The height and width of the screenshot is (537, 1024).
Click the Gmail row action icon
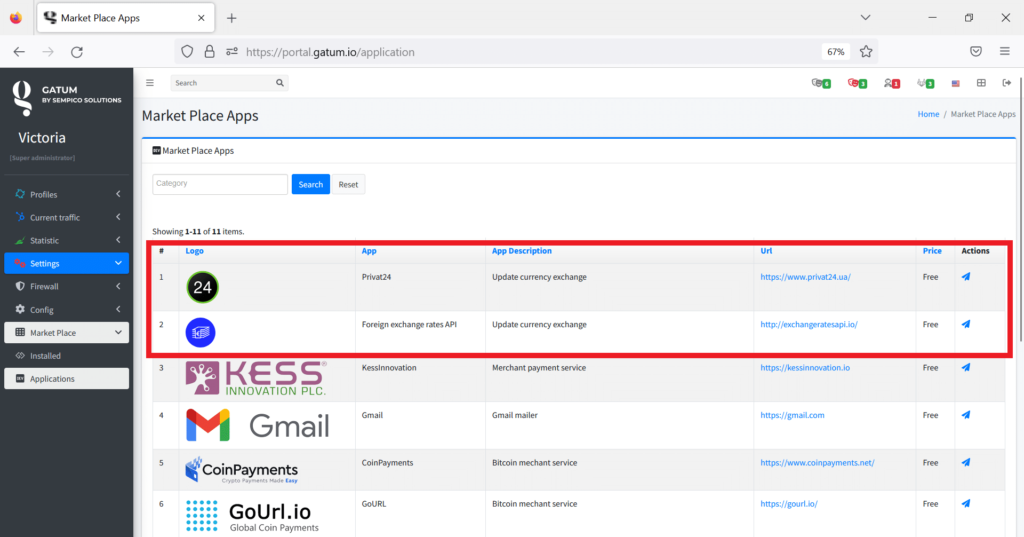click(966, 415)
